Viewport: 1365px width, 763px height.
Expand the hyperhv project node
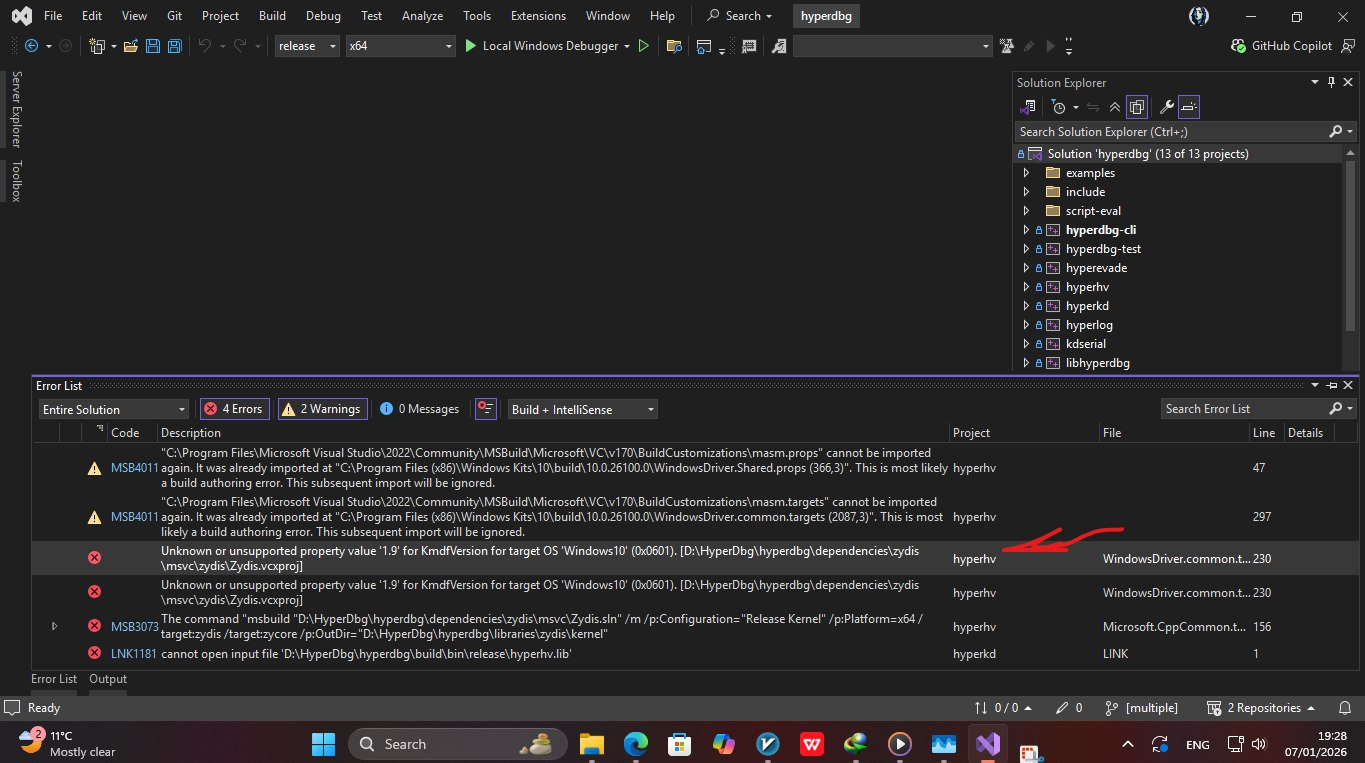tap(1026, 287)
